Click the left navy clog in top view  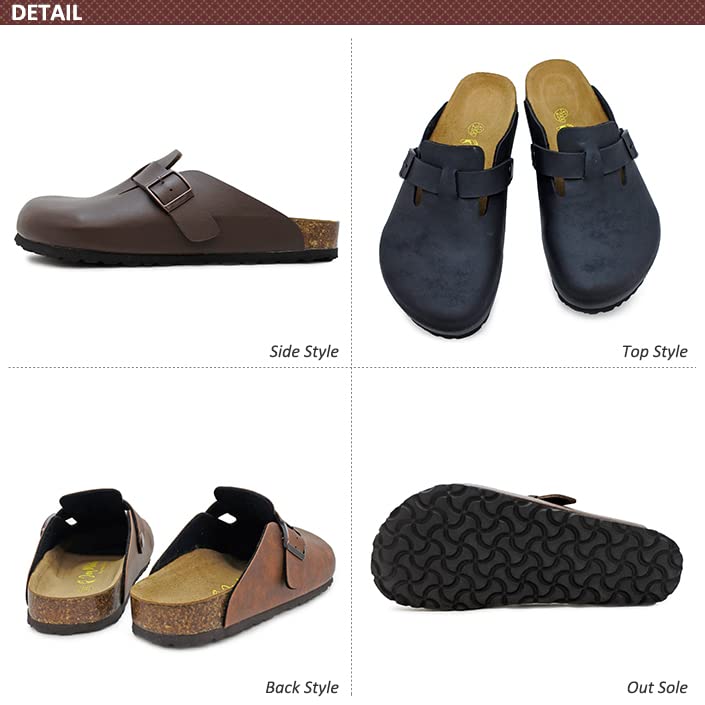tap(448, 205)
